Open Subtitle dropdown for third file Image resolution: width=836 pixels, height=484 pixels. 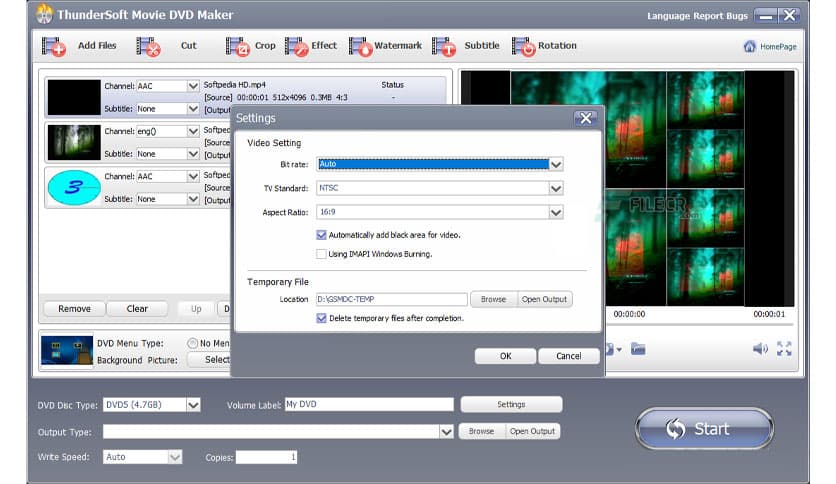[x=193, y=199]
